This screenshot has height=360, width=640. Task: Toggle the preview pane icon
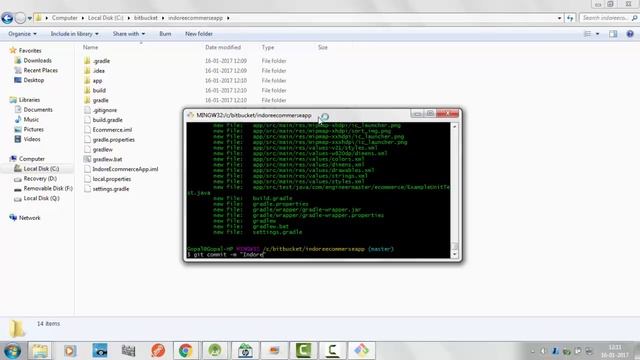[613, 34]
